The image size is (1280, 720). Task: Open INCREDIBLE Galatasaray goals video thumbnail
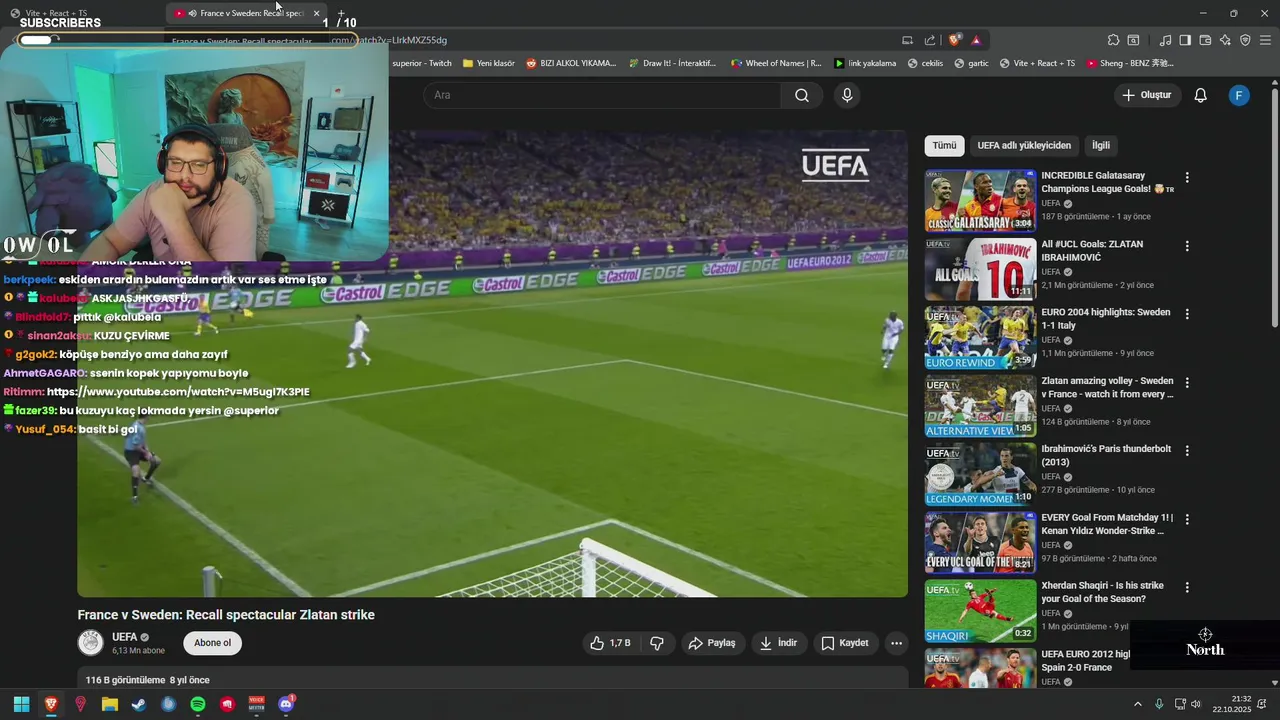[x=980, y=201]
